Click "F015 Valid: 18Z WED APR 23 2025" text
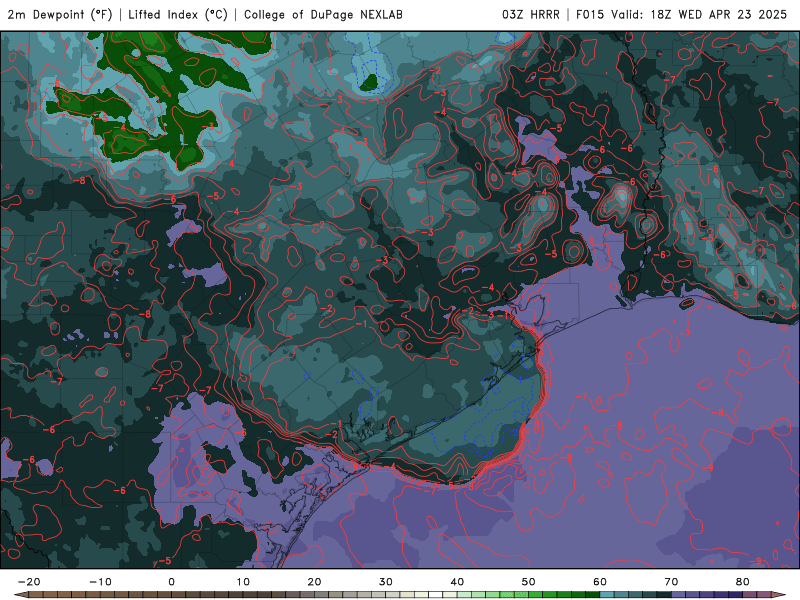Image resolution: width=800 pixels, height=600 pixels. (681, 15)
